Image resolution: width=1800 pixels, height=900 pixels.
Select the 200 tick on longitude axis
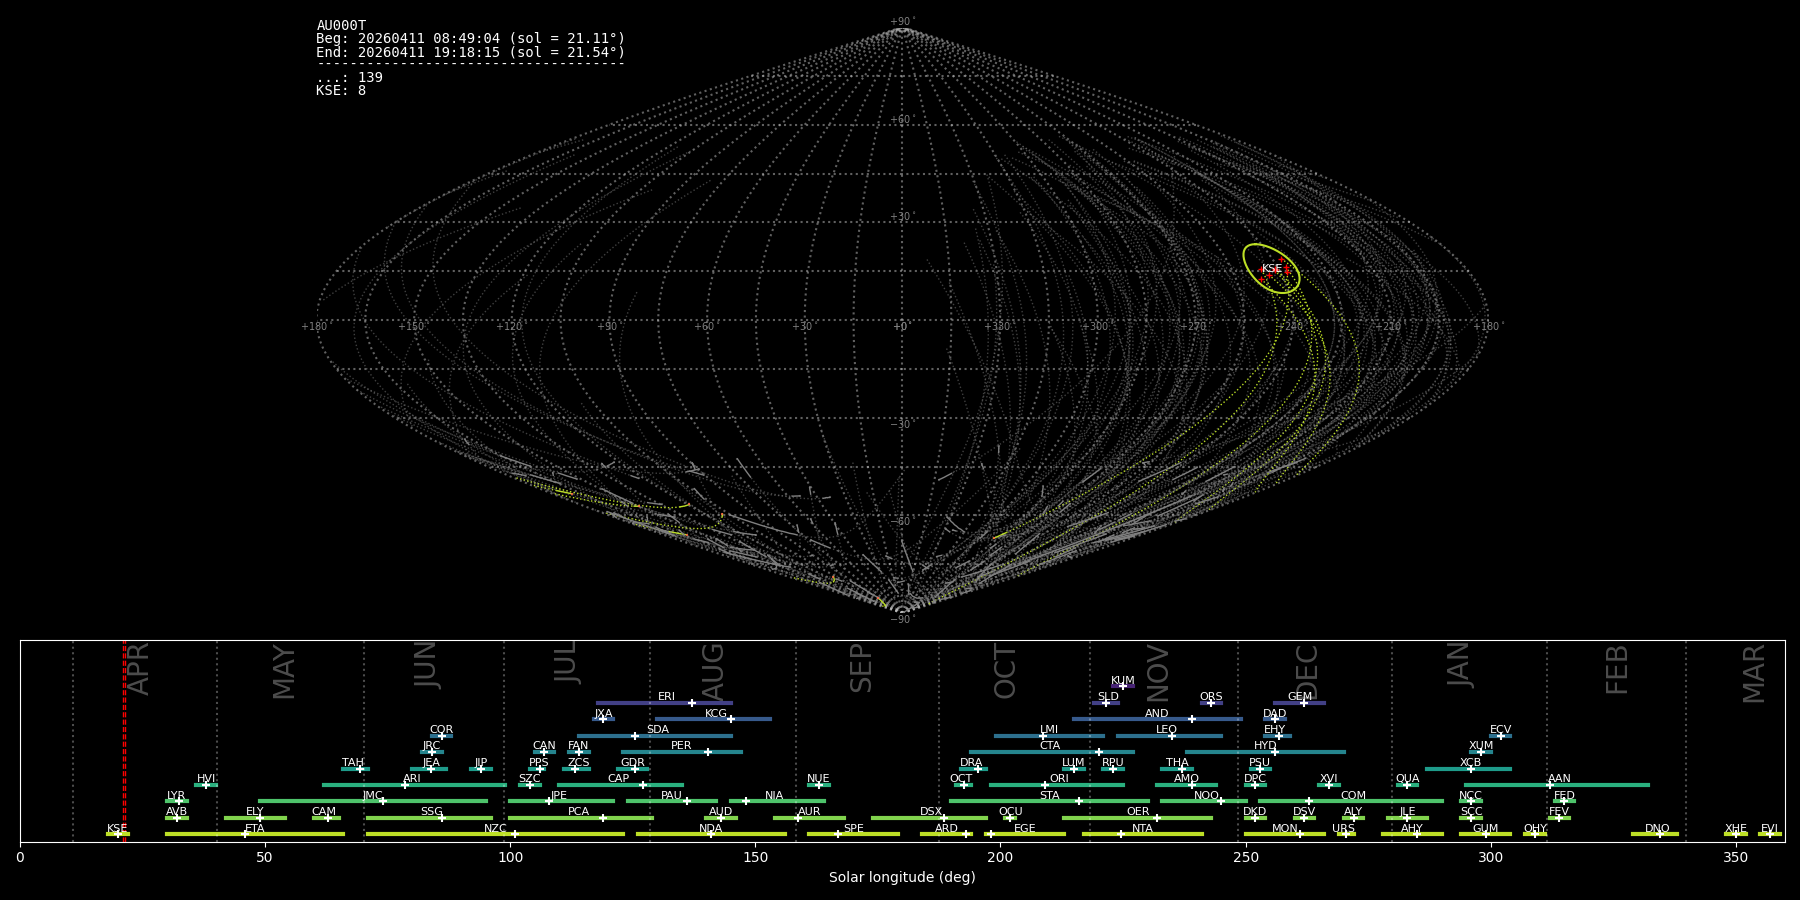pos(1000,857)
